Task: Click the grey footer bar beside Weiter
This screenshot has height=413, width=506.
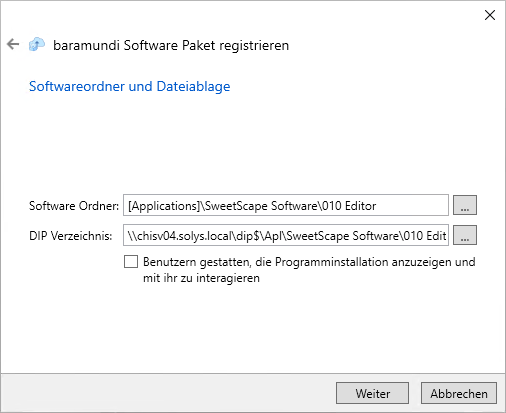Action: tap(167, 393)
